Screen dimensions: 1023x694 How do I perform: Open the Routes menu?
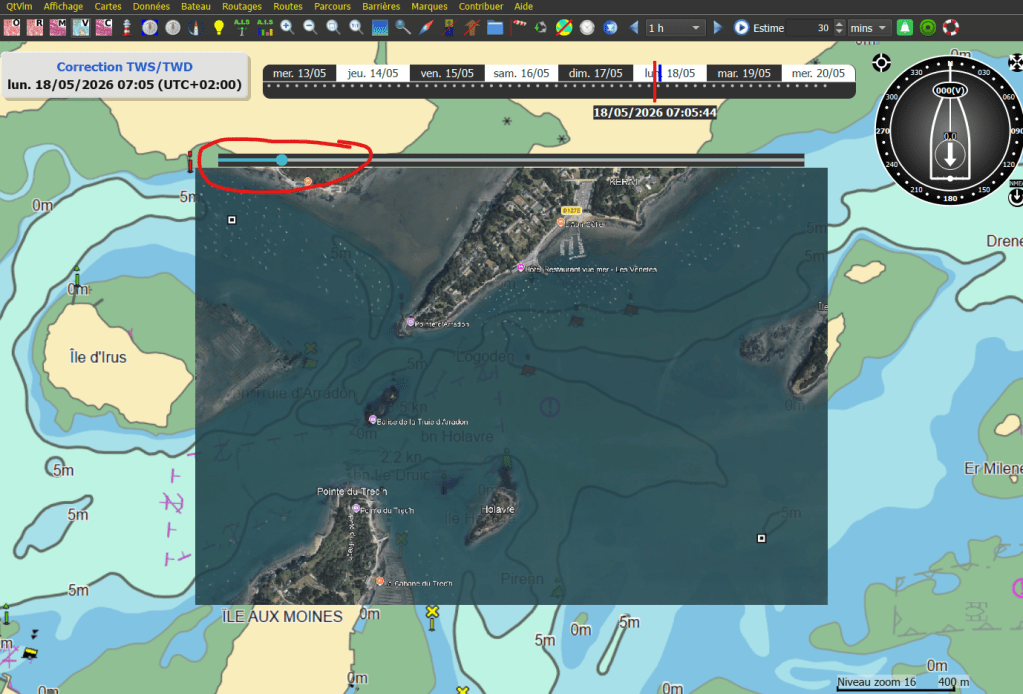coord(288,7)
